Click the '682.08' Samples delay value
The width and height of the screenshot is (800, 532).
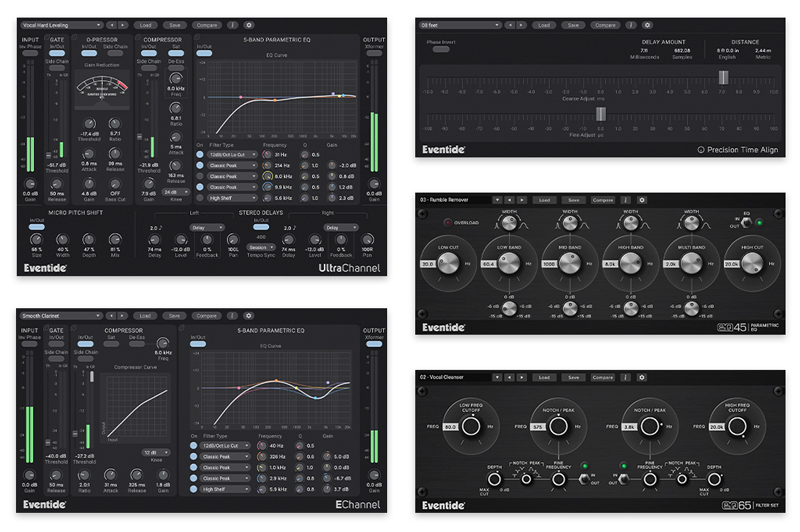pyautogui.click(x=682, y=50)
